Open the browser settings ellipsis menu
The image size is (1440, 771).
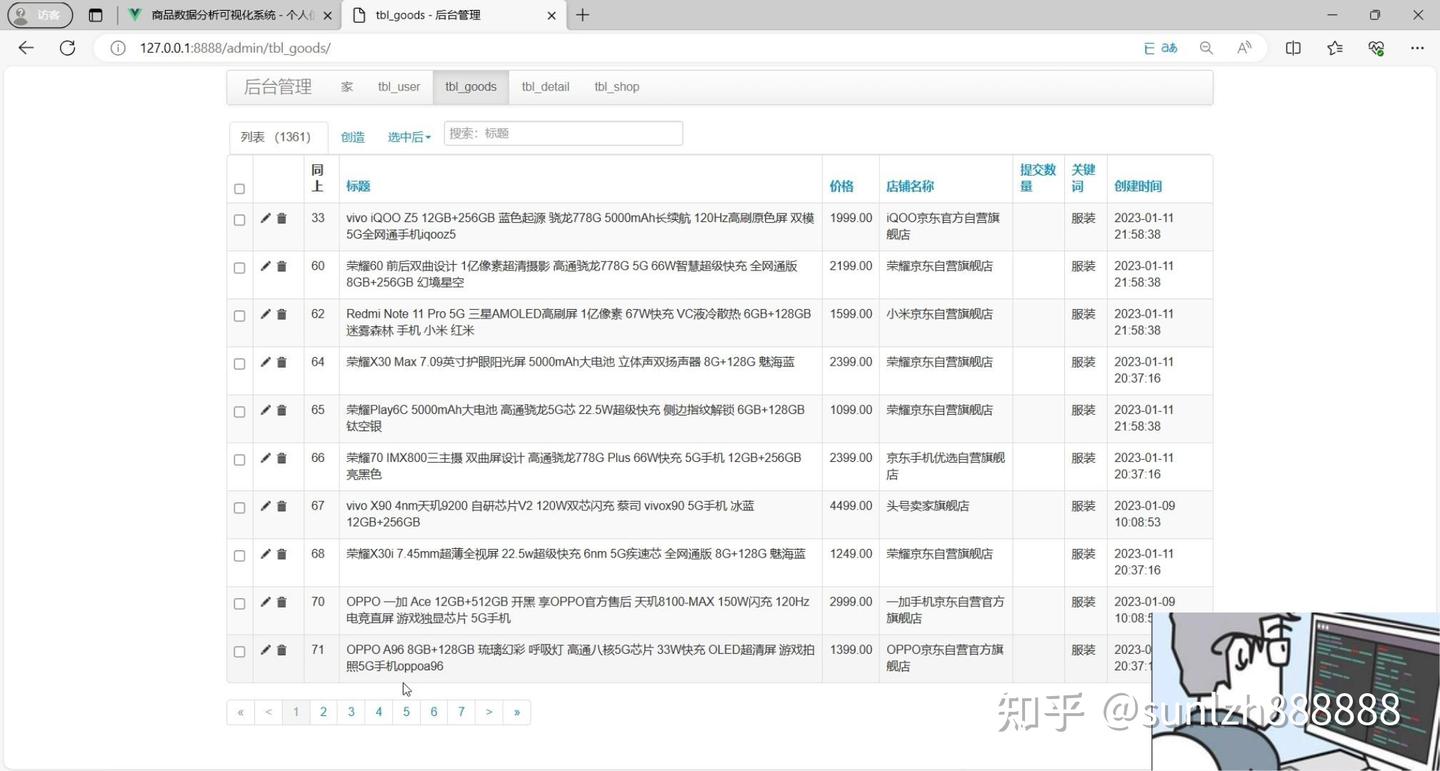[x=1417, y=48]
